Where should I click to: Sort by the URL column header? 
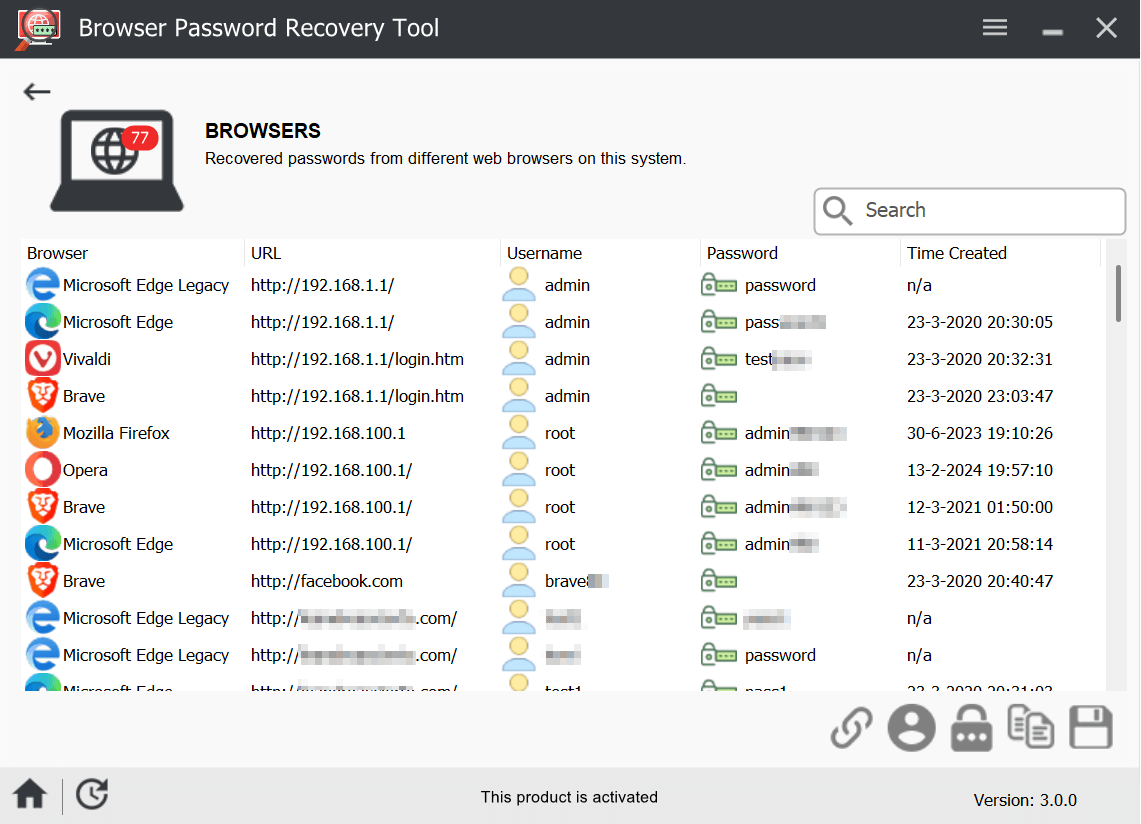coord(266,253)
